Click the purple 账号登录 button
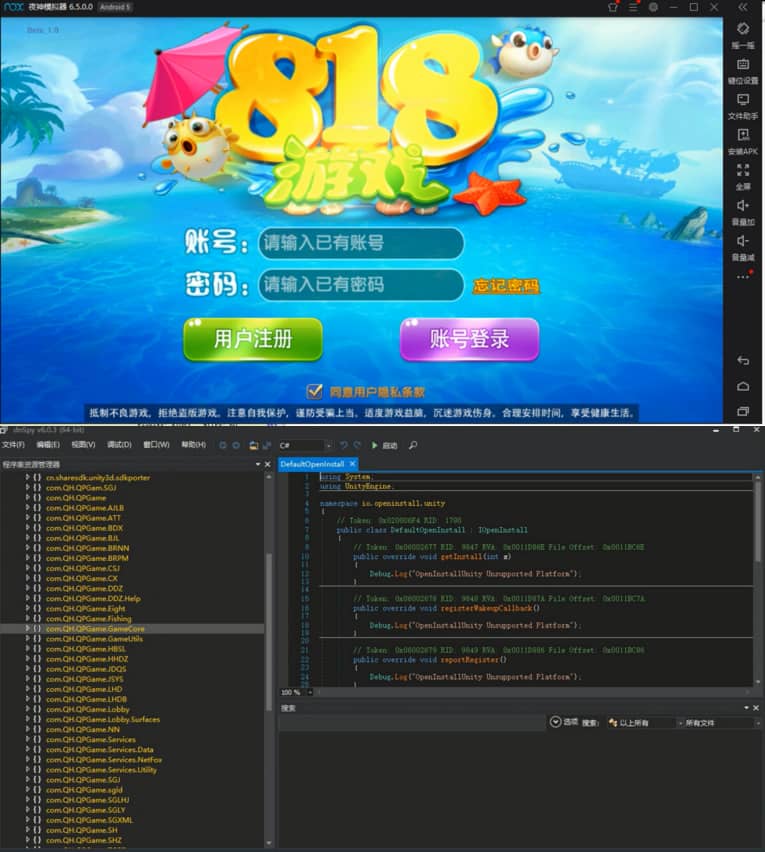Viewport: 765px width, 852px height. click(469, 339)
